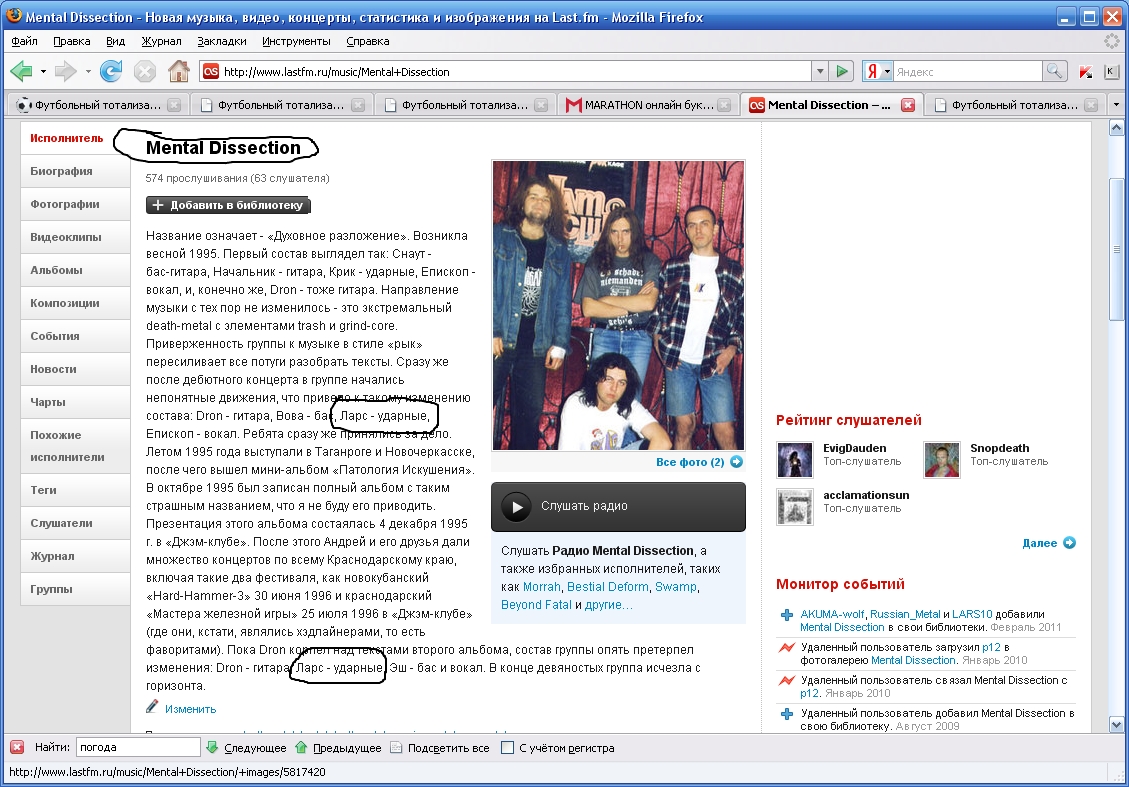Close the Mental Dissection tab

[x=908, y=105]
